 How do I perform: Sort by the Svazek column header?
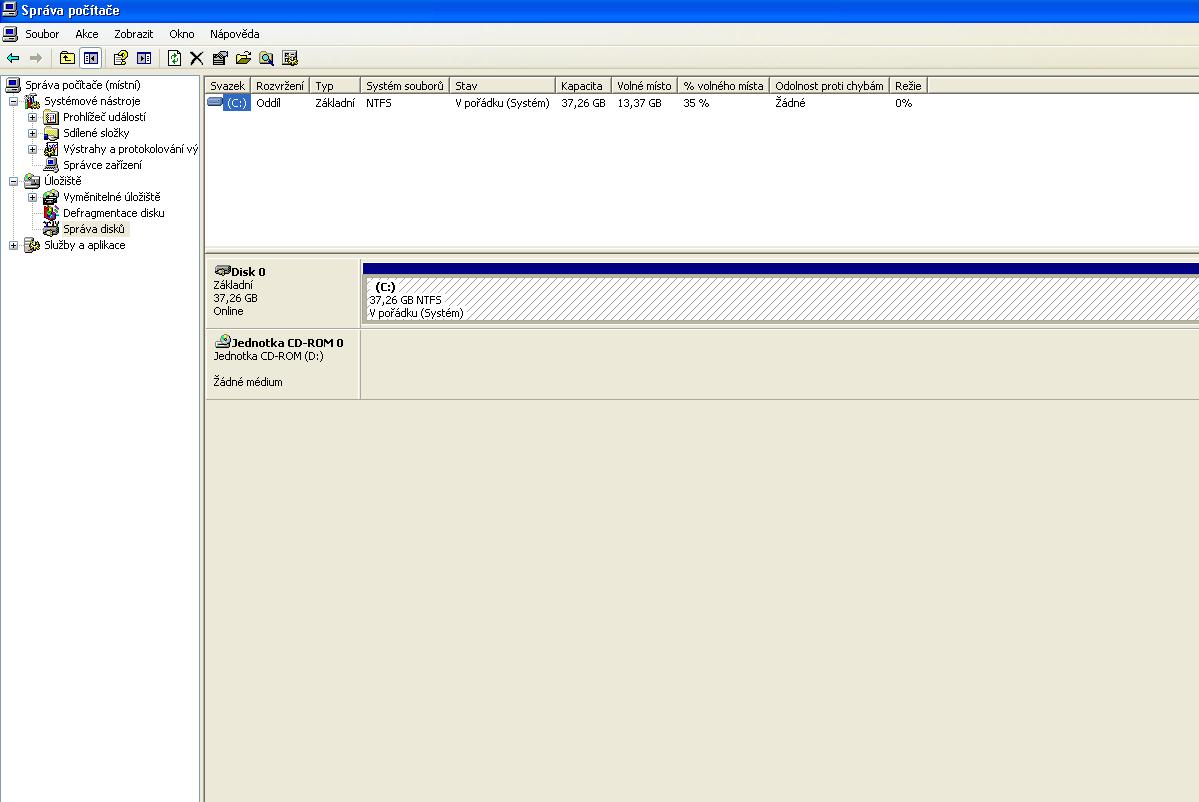click(x=228, y=86)
